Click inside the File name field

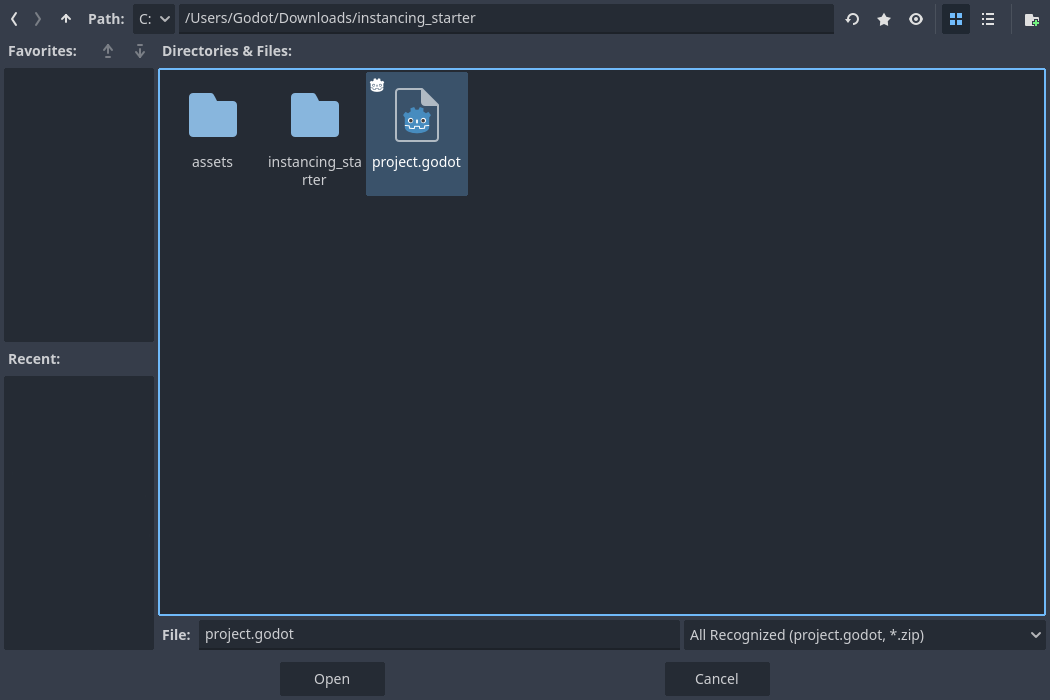[439, 634]
